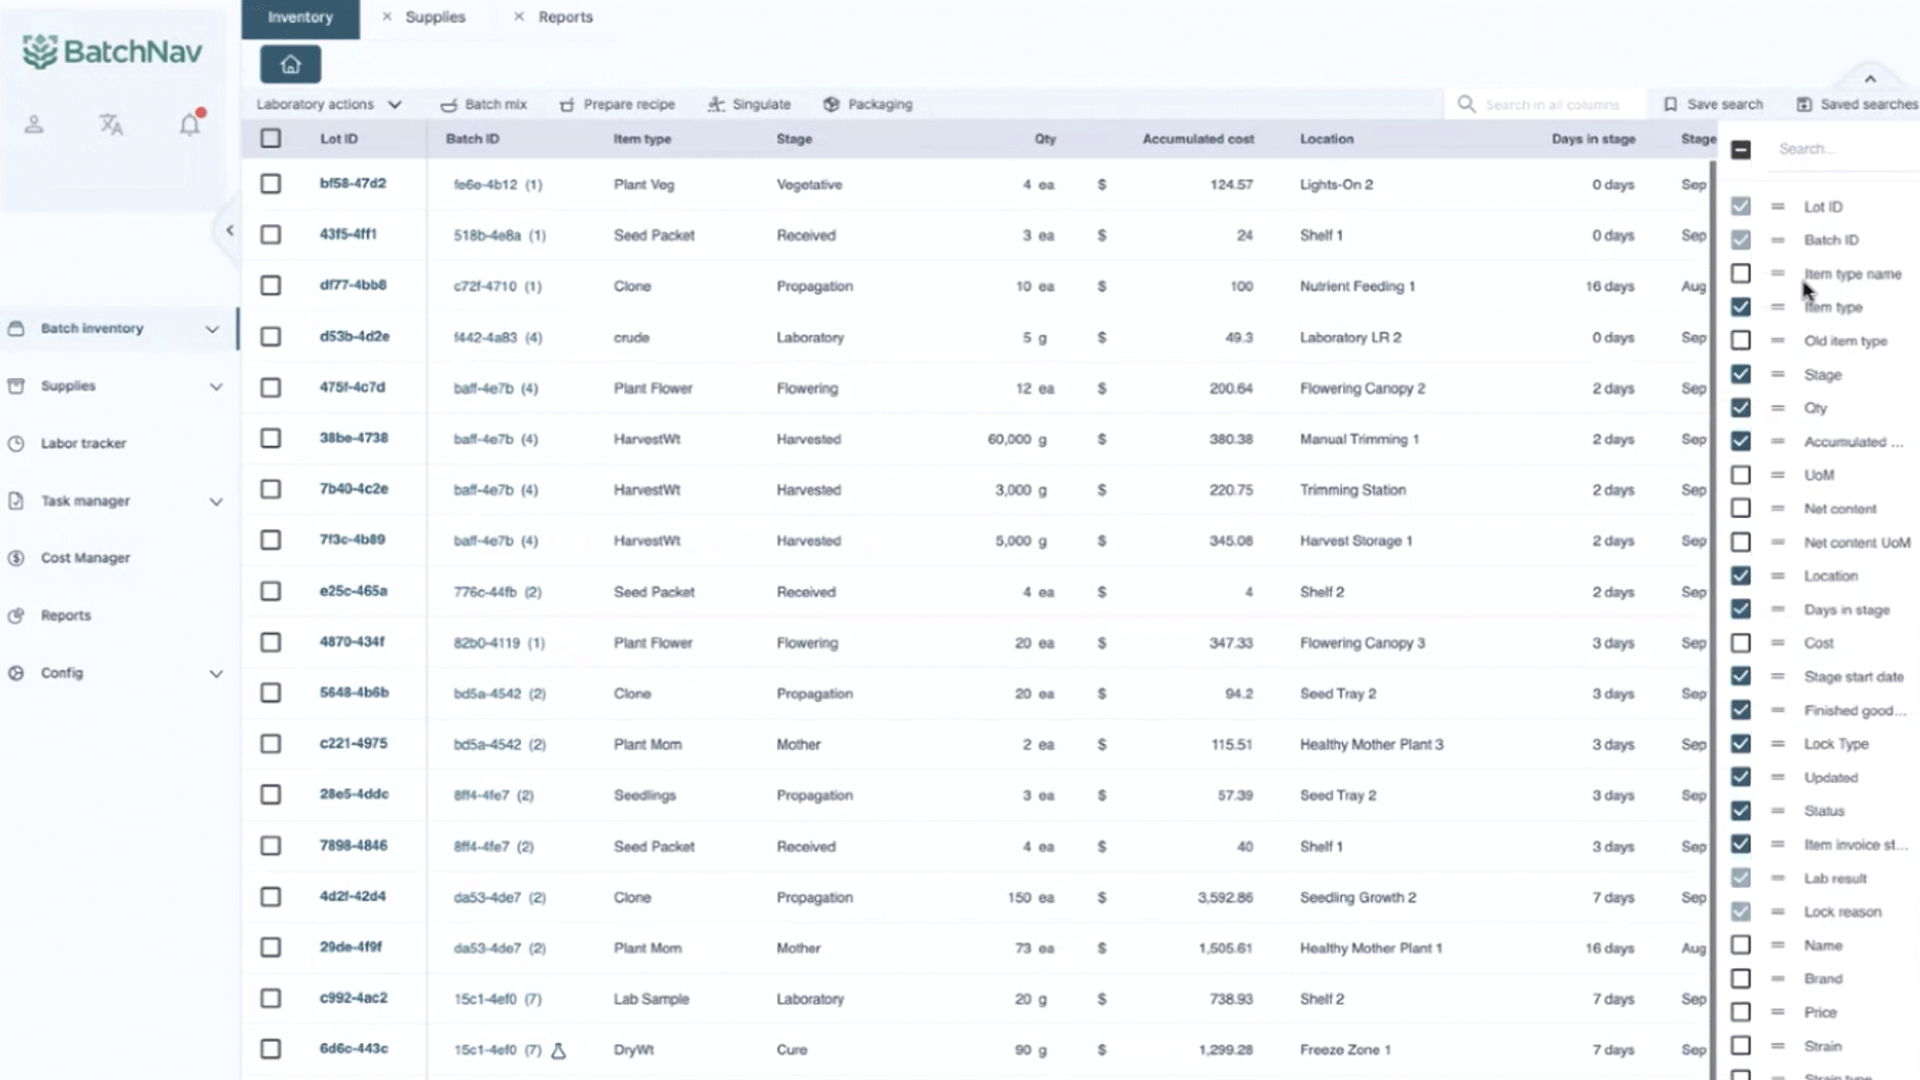Click the user profile icon
1920x1080 pixels.
[x=35, y=124]
